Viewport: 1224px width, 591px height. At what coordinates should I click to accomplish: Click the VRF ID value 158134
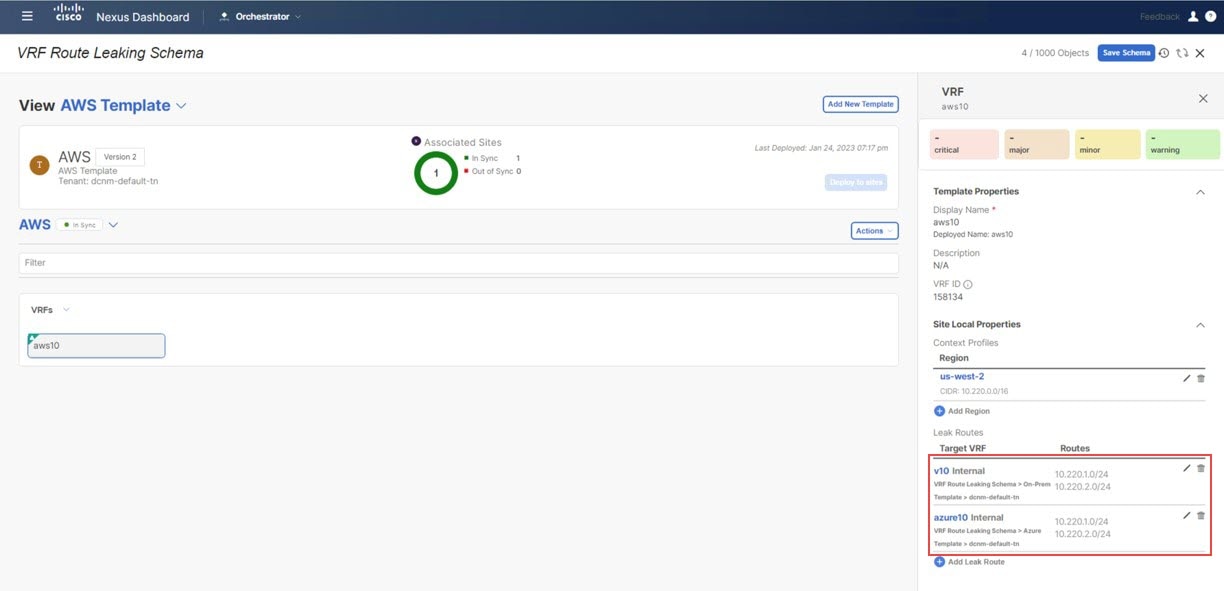click(x=949, y=297)
